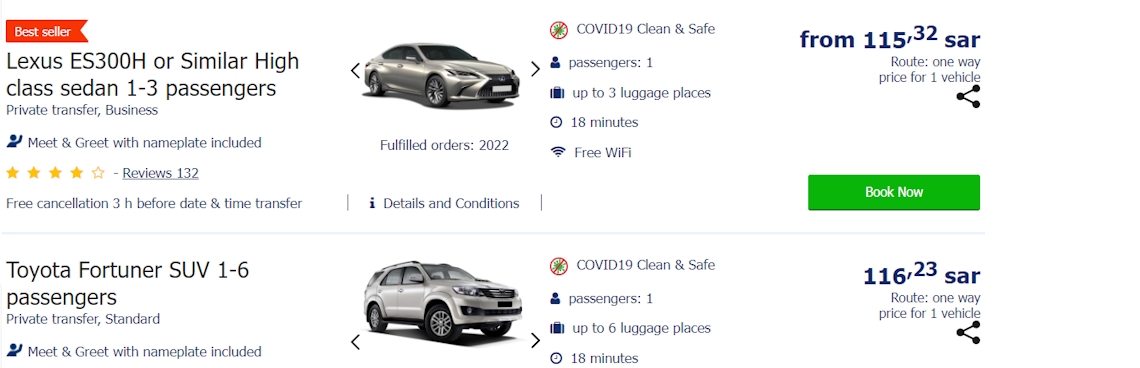Screen dimensions: 1140x368
Task: Open the Reviews 132 link
Action: (x=160, y=173)
